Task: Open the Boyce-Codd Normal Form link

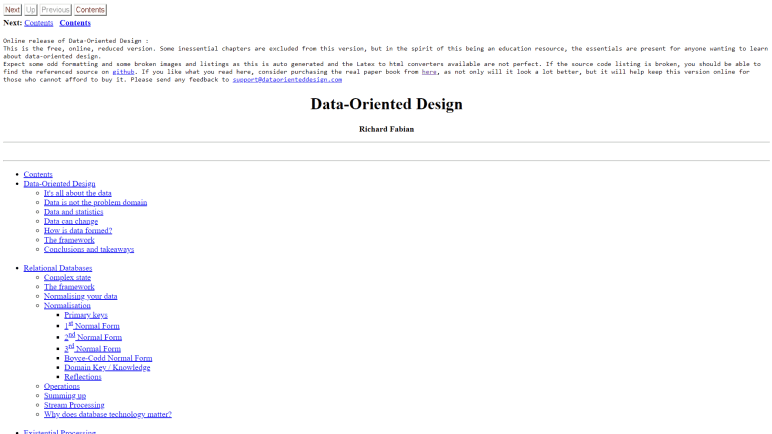Action: point(108,358)
